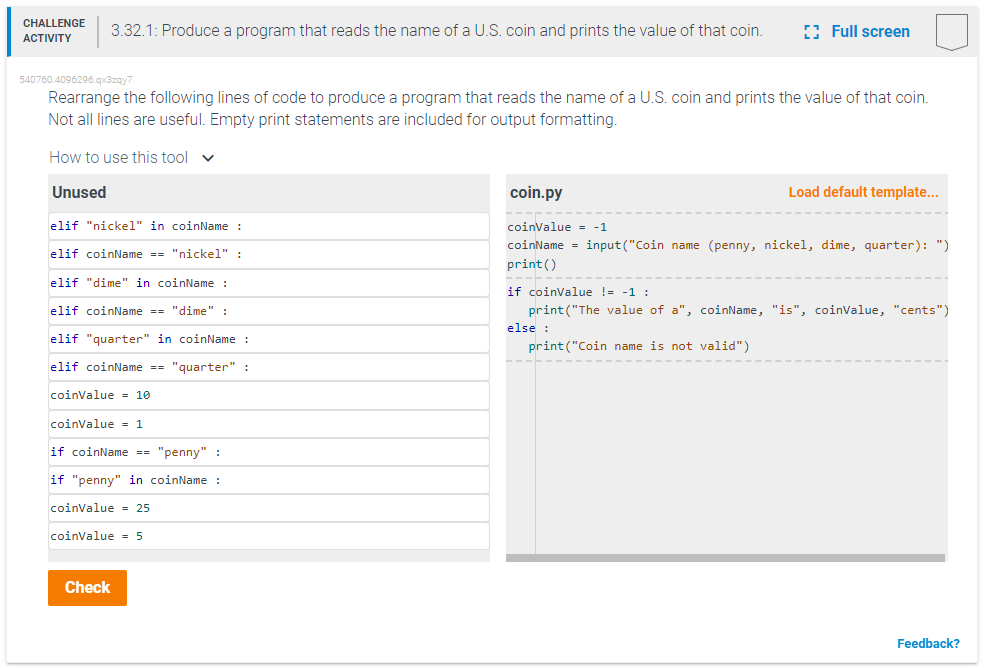Open the Load default template link
The width and height of the screenshot is (989, 668).
[863, 191]
